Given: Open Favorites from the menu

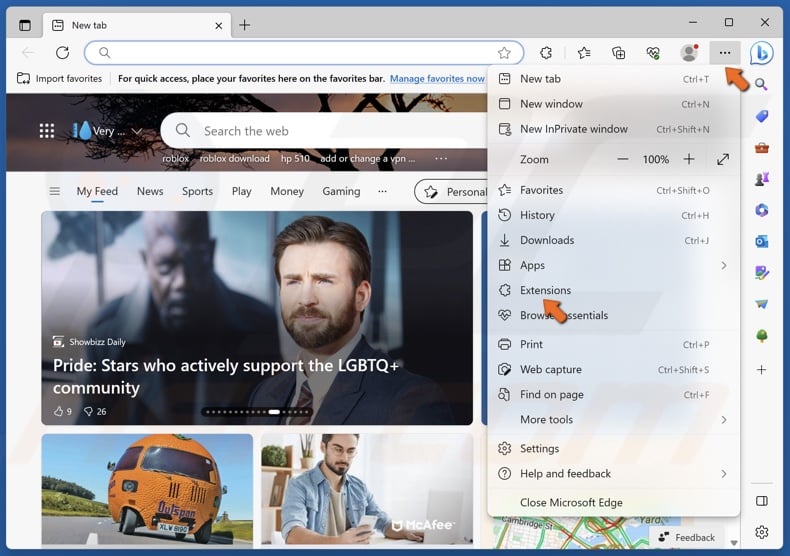Looking at the screenshot, I should (x=614, y=190).
